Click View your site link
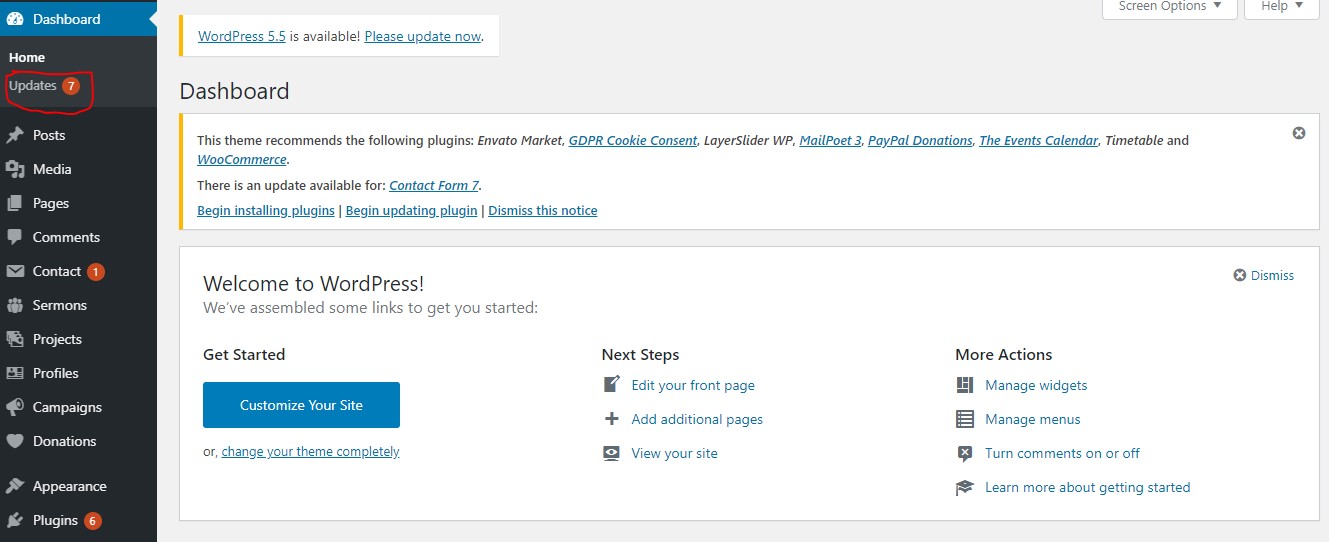Viewport: 1329px width, 542px height. pos(675,453)
